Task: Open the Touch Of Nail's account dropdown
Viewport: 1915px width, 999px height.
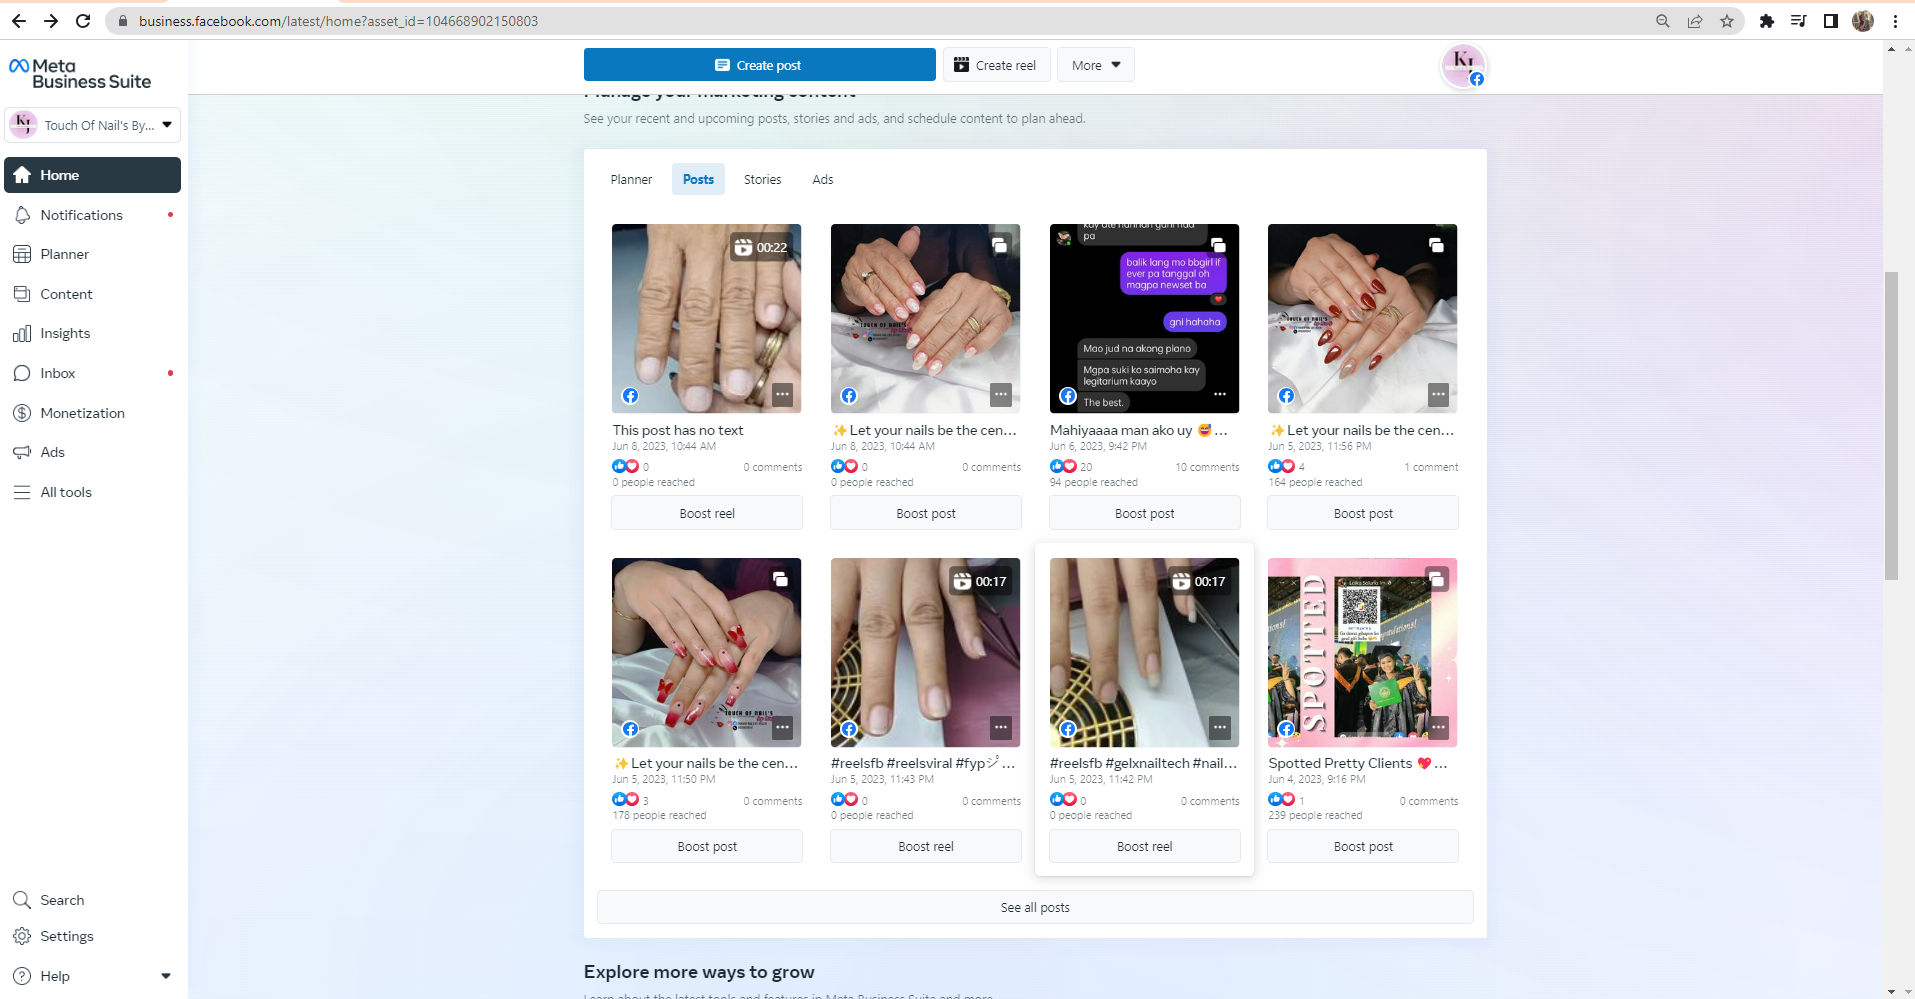Action: tap(93, 125)
